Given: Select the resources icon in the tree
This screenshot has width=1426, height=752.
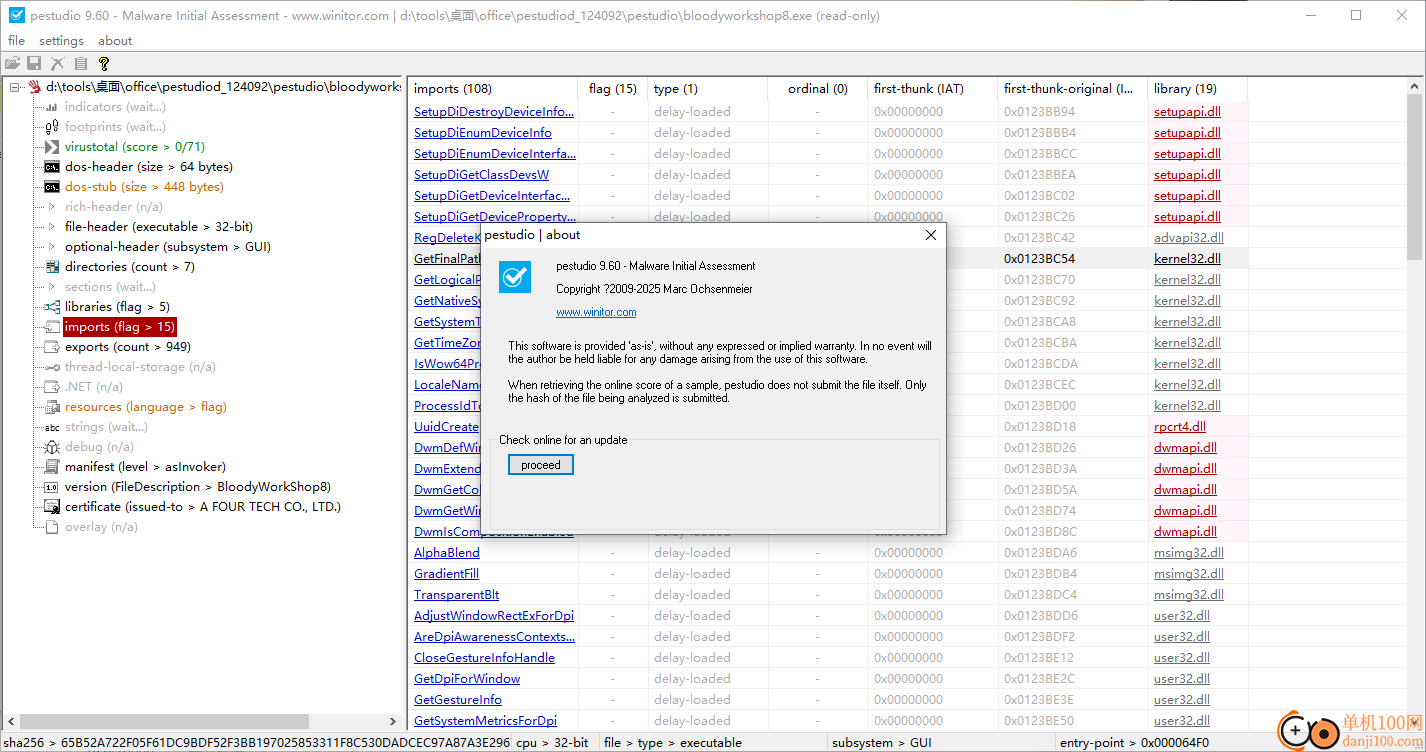Looking at the screenshot, I should (x=52, y=407).
